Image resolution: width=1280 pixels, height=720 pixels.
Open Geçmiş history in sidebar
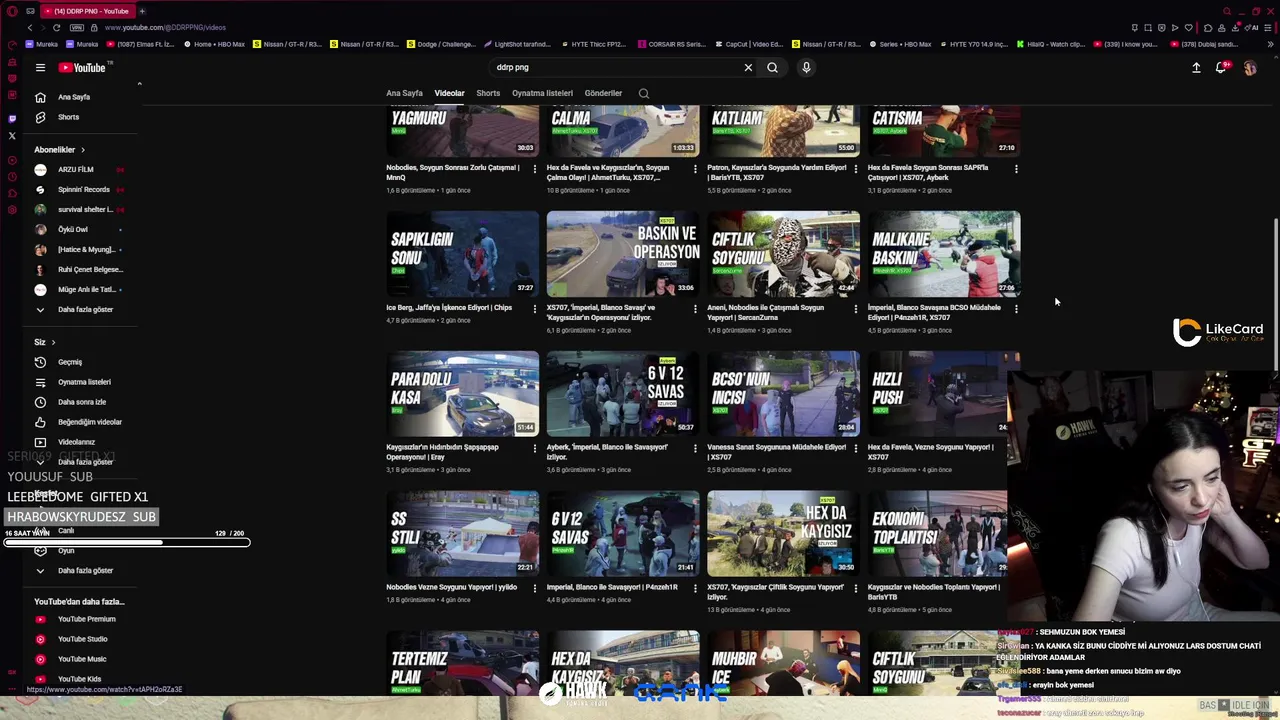pyautogui.click(x=70, y=362)
